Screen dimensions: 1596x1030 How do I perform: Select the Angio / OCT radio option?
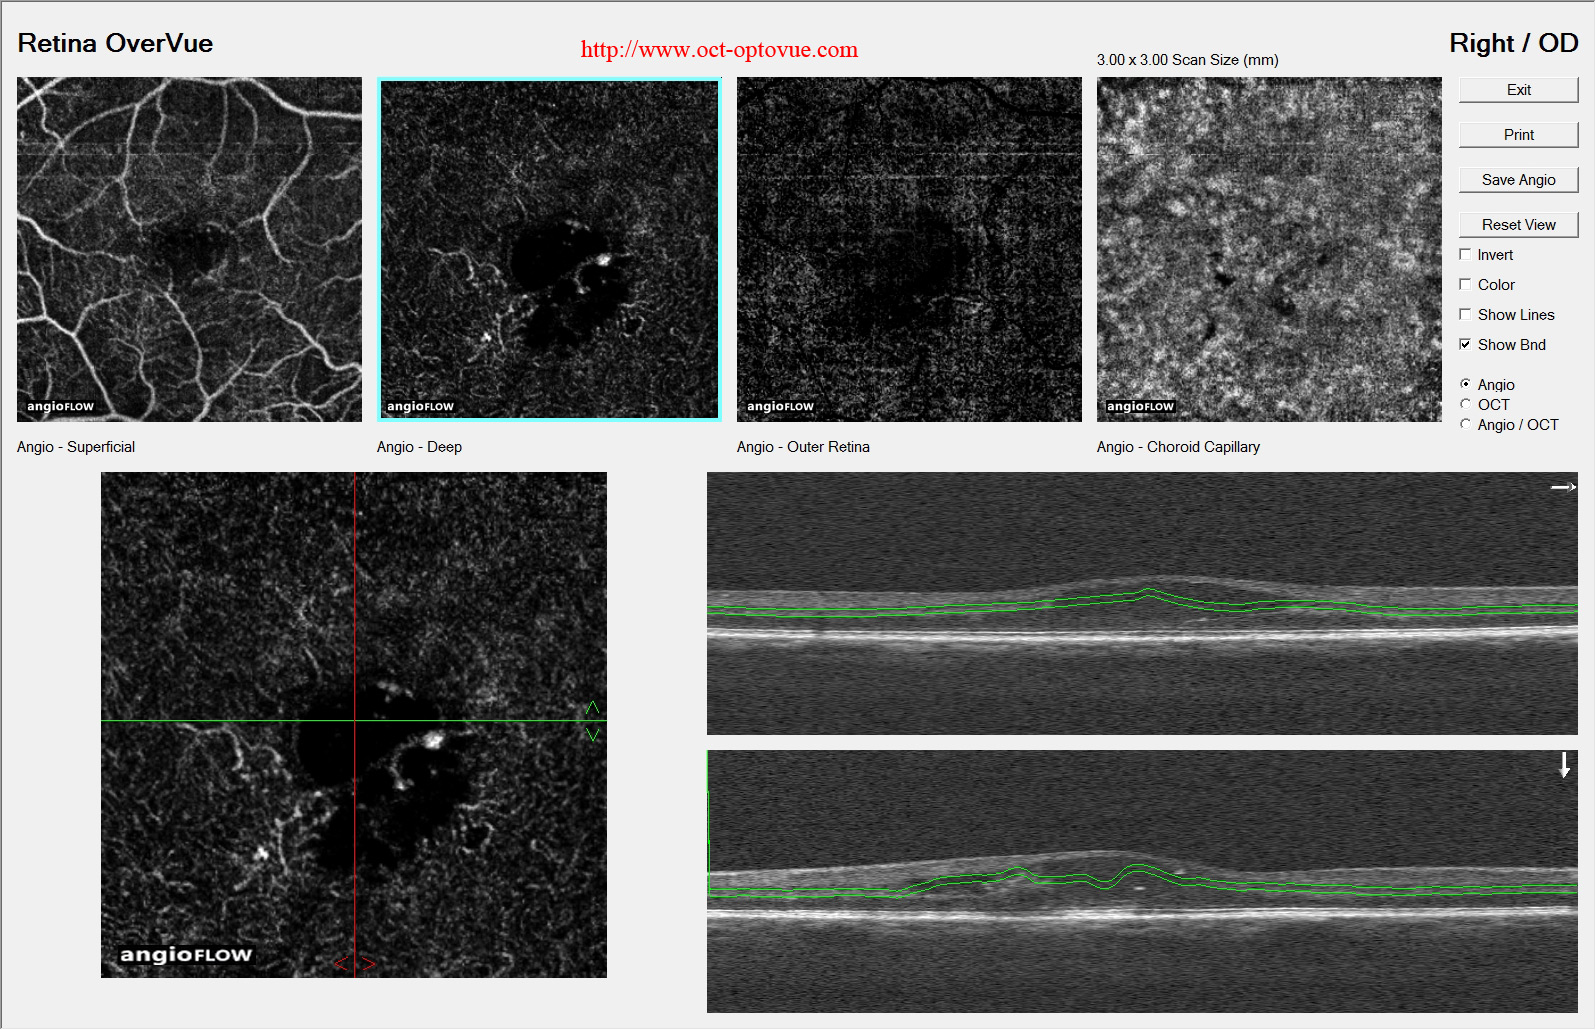pos(1465,425)
